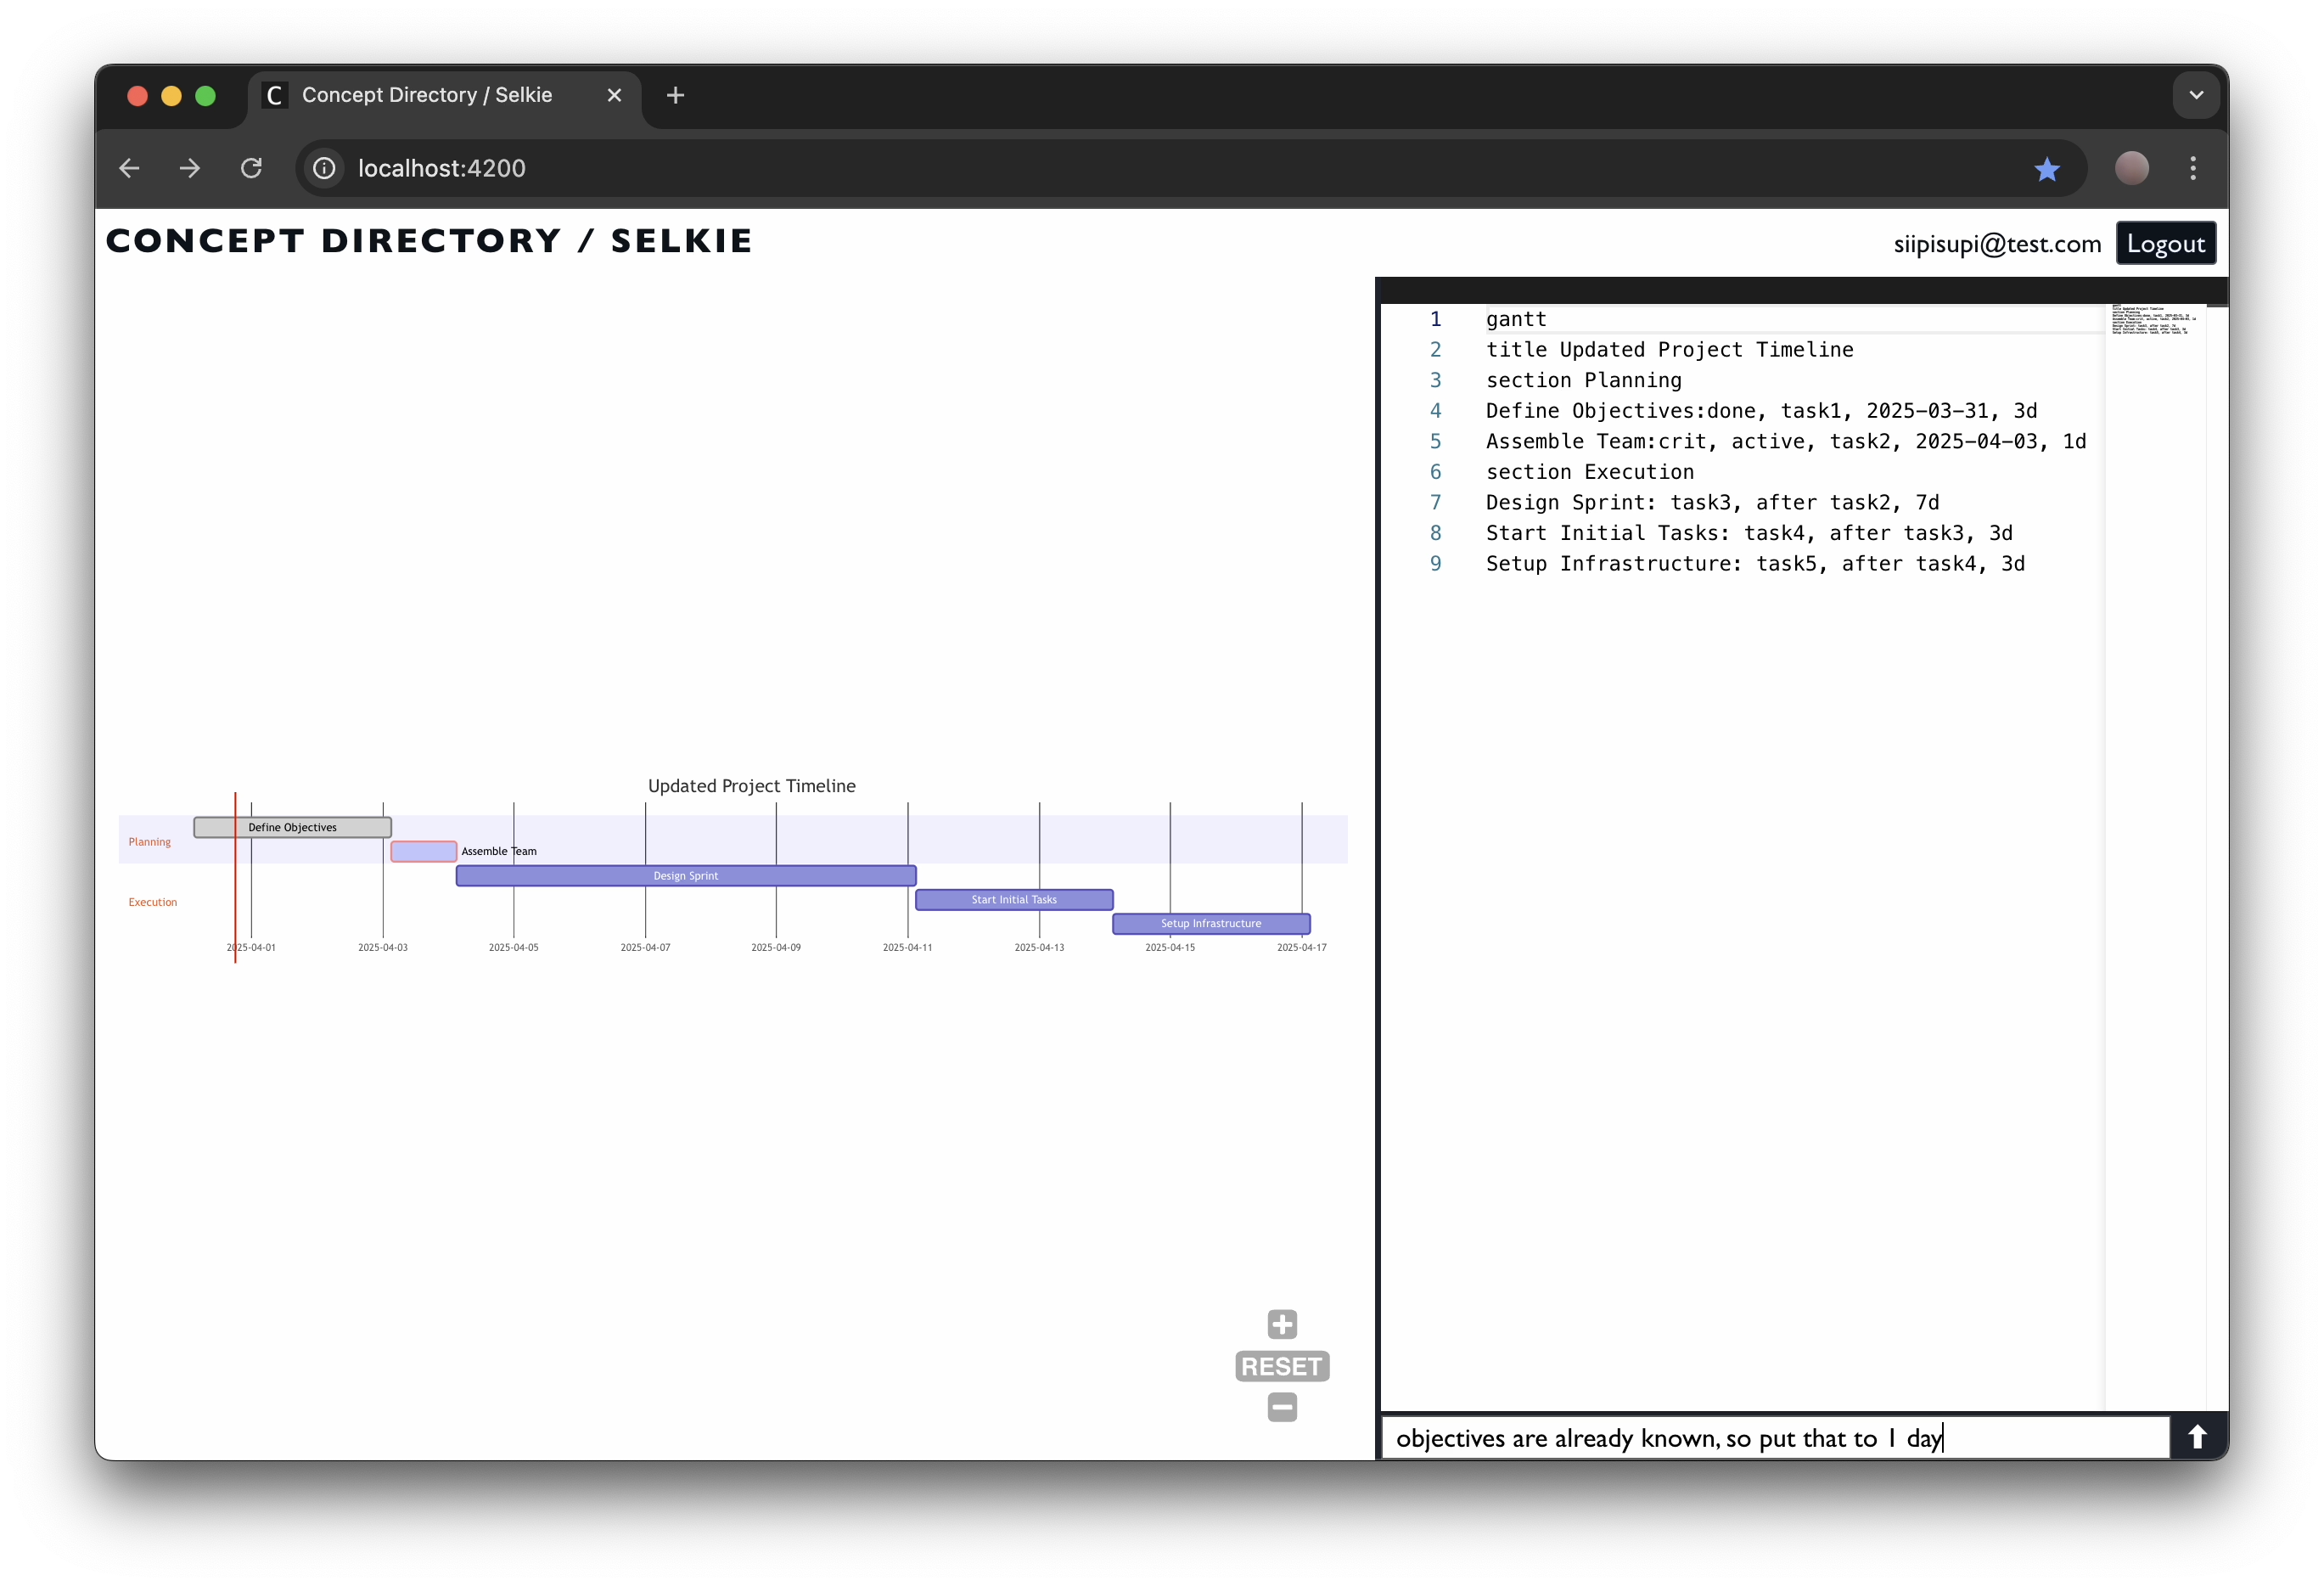Click the 2025-04-17 axis label
The image size is (2324, 1586).
[x=1301, y=947]
